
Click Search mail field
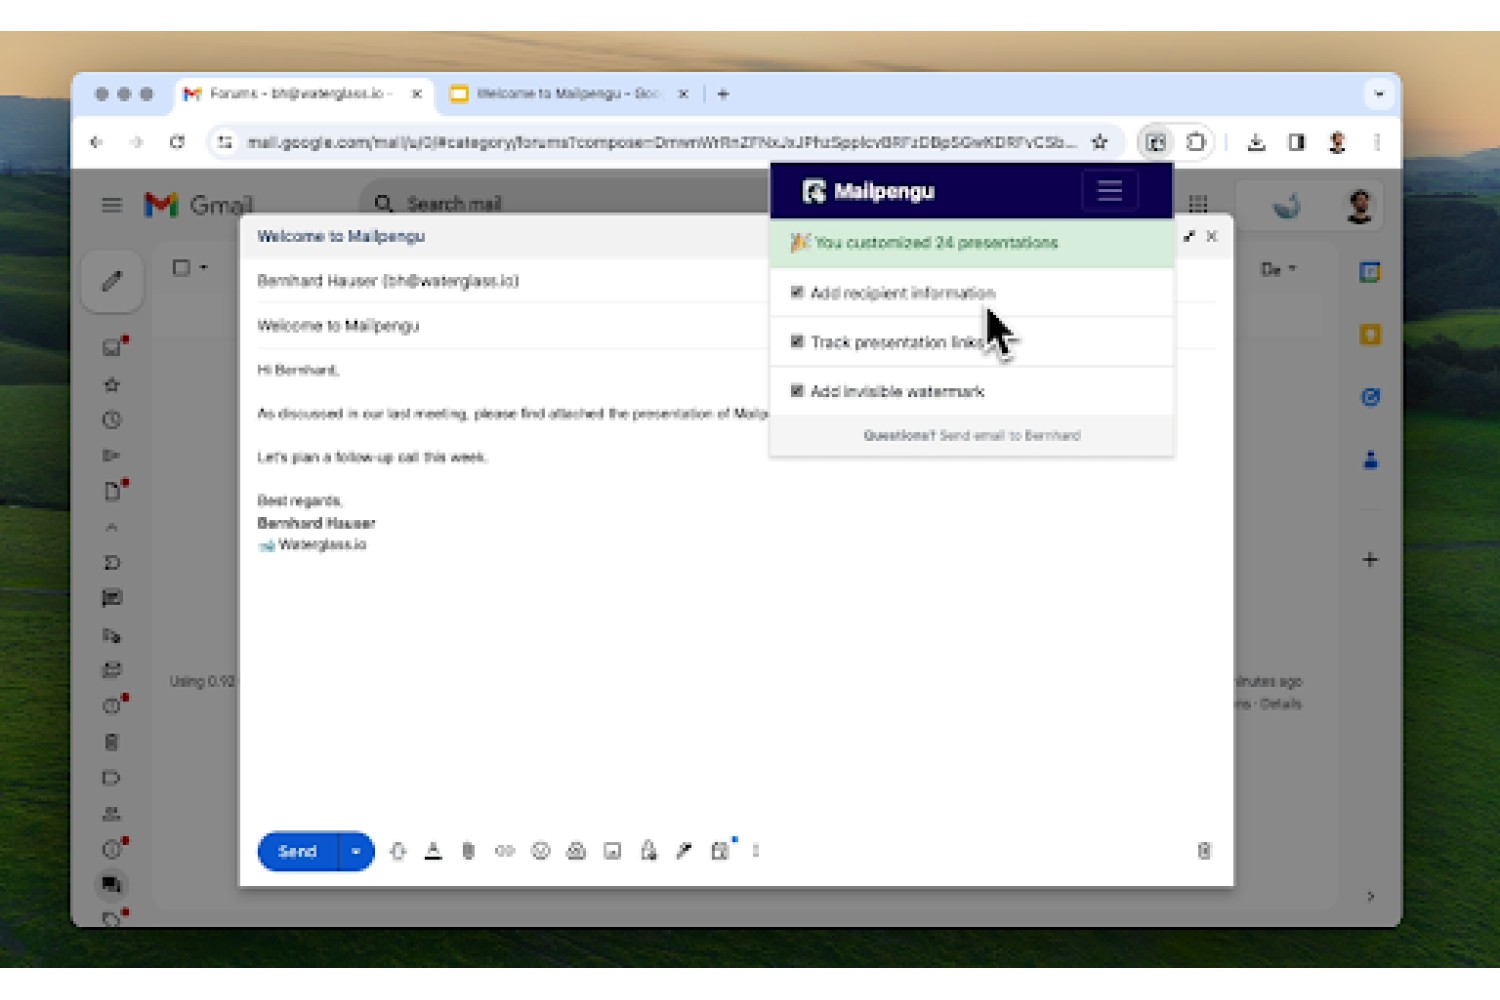pos(565,203)
